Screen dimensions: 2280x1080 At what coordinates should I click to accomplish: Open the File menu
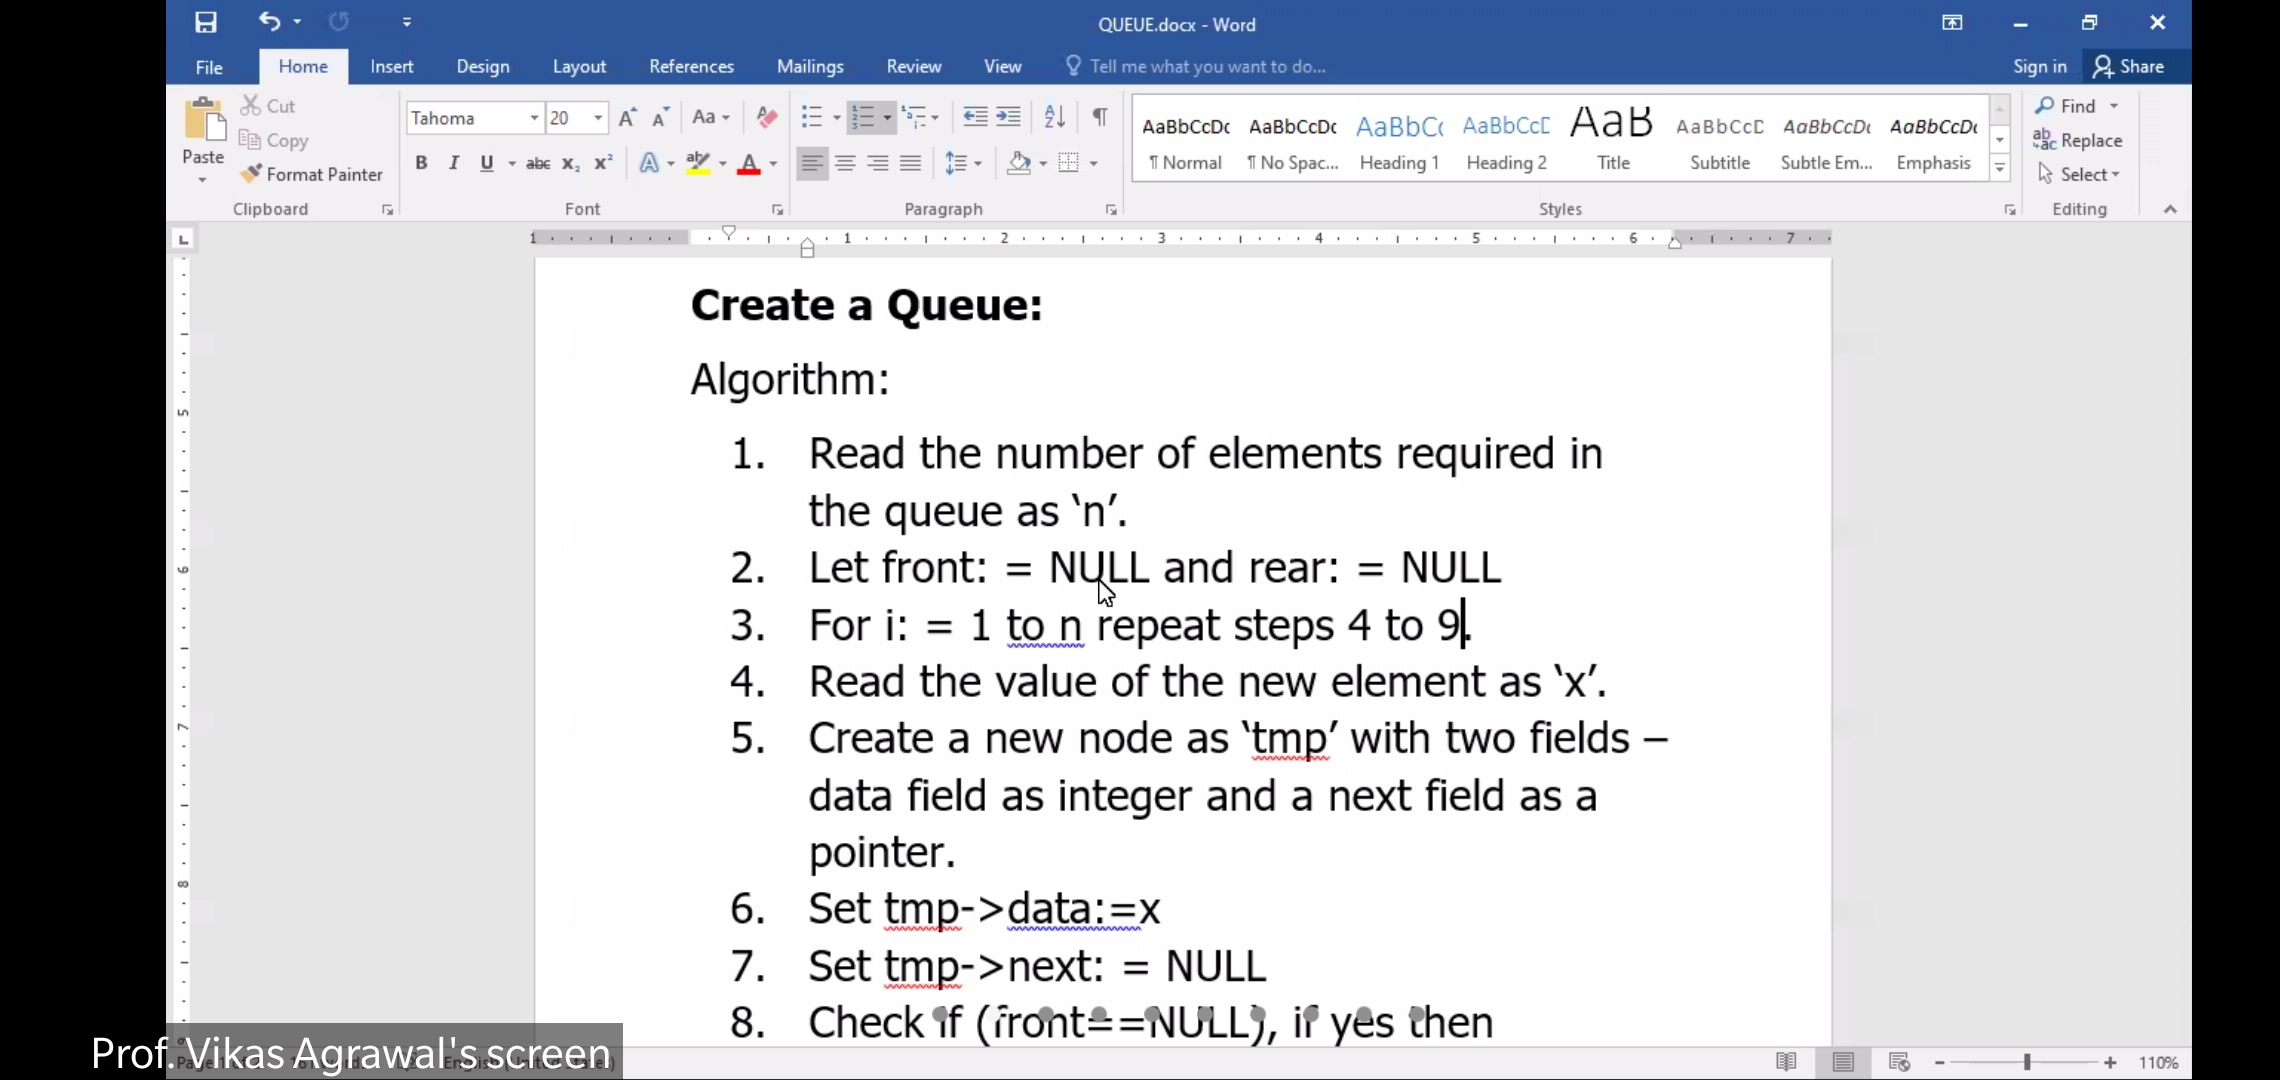click(x=209, y=67)
